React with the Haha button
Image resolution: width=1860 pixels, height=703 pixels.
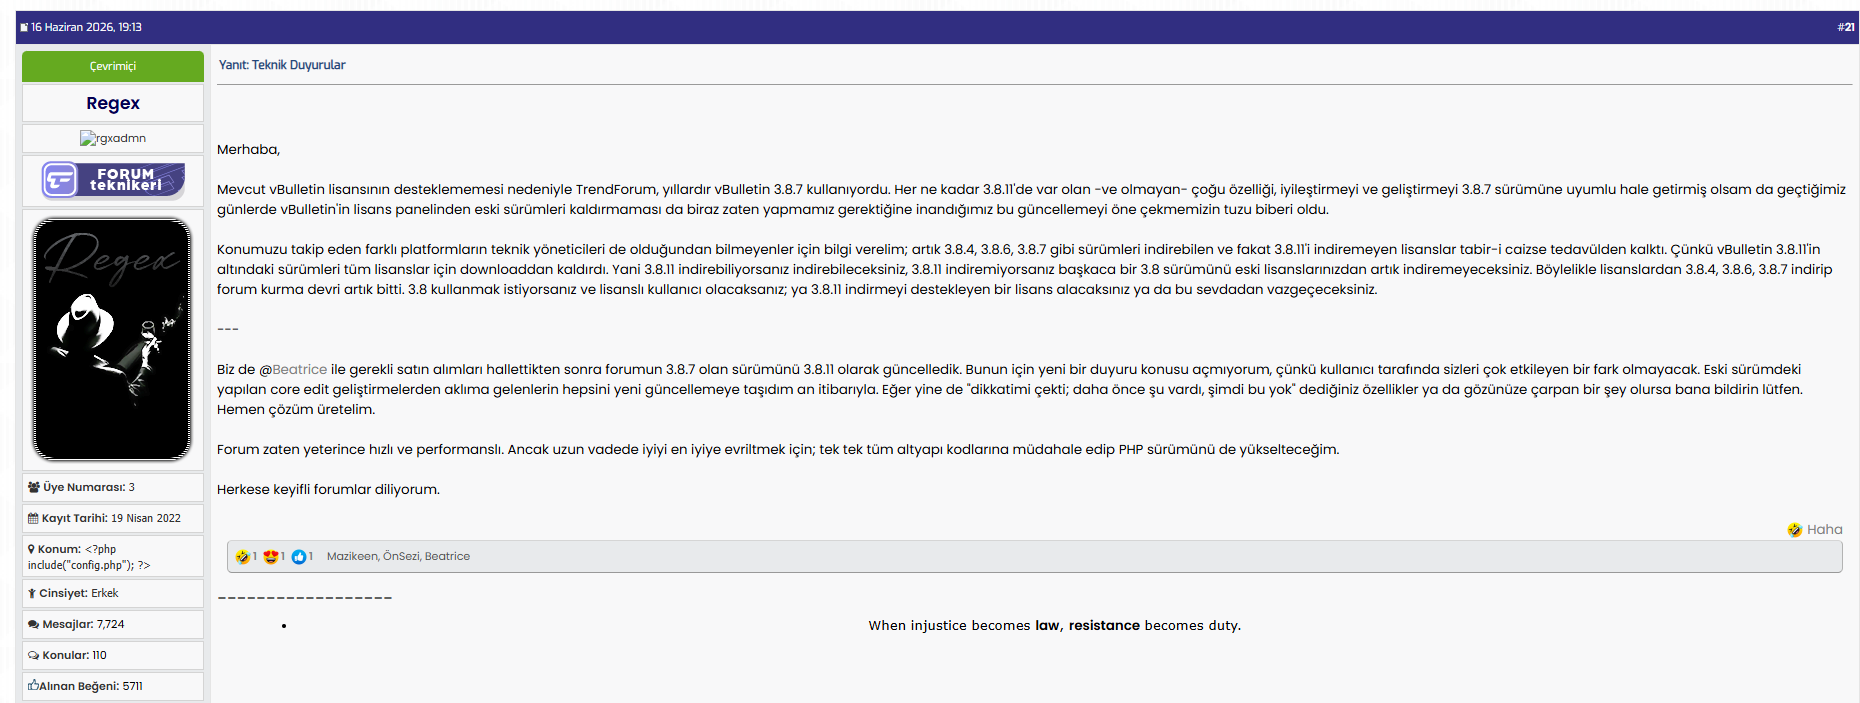[x=1815, y=530]
